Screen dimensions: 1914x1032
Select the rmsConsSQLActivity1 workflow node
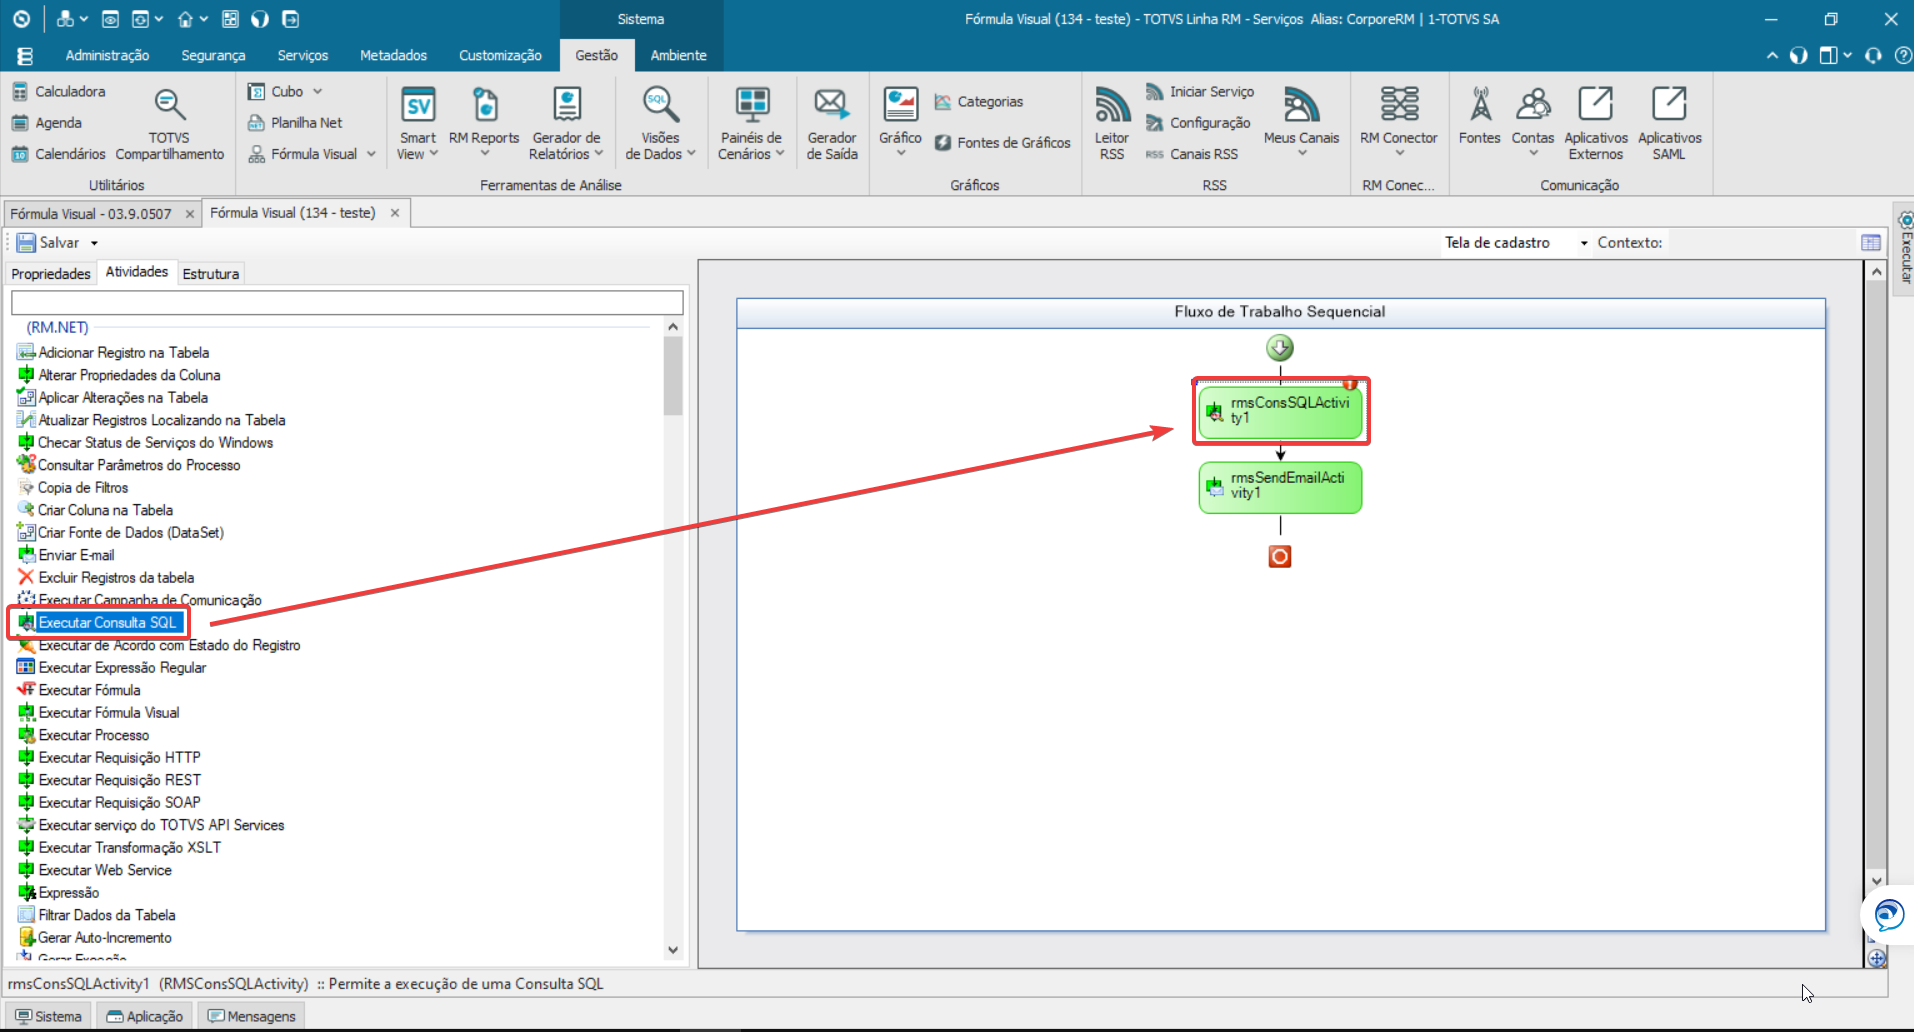(1280, 411)
